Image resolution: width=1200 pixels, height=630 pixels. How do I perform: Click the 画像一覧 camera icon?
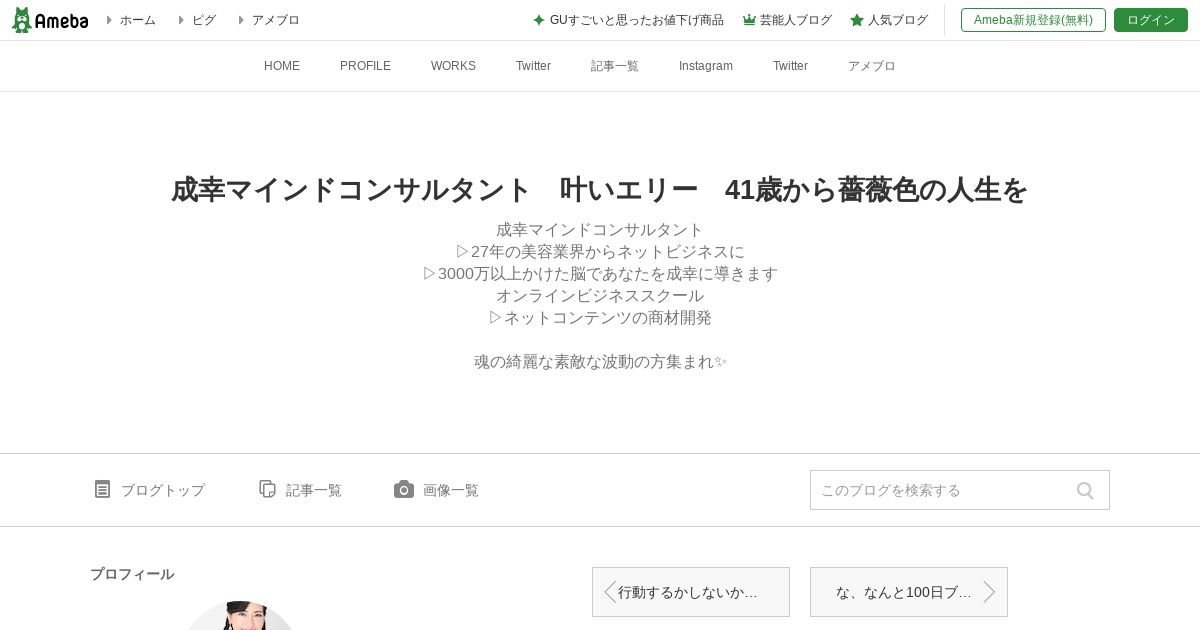pos(404,489)
